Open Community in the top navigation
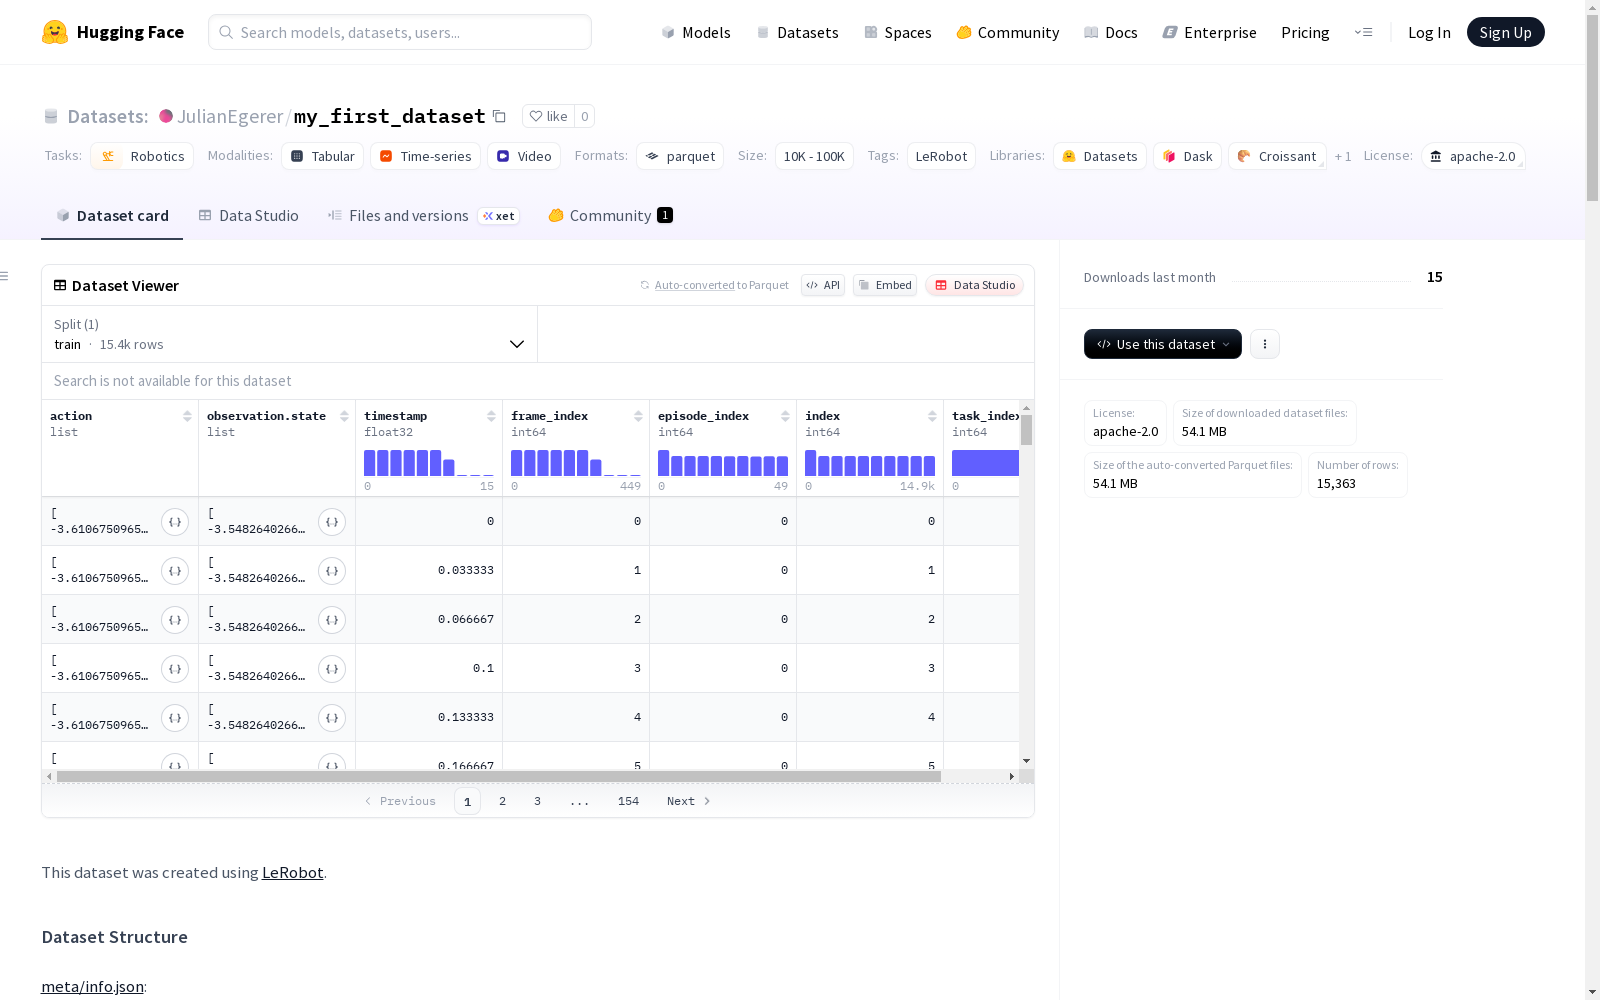This screenshot has height=1000, width=1600. pyautogui.click(x=1007, y=32)
